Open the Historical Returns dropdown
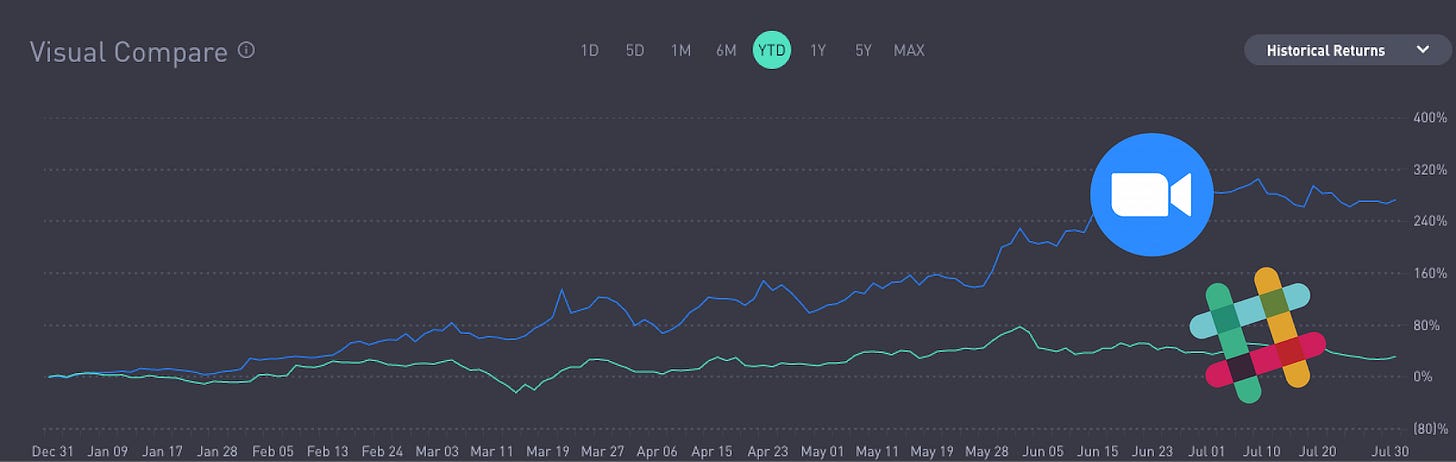Viewport: 1456px width, 462px height. click(1348, 50)
